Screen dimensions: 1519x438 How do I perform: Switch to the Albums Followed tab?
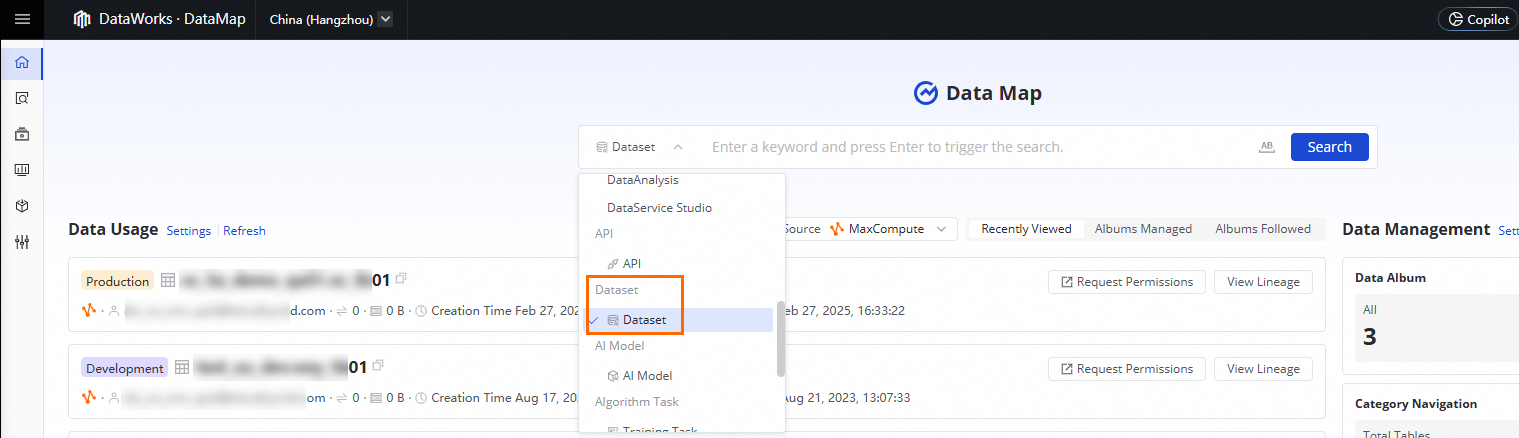tap(1262, 229)
